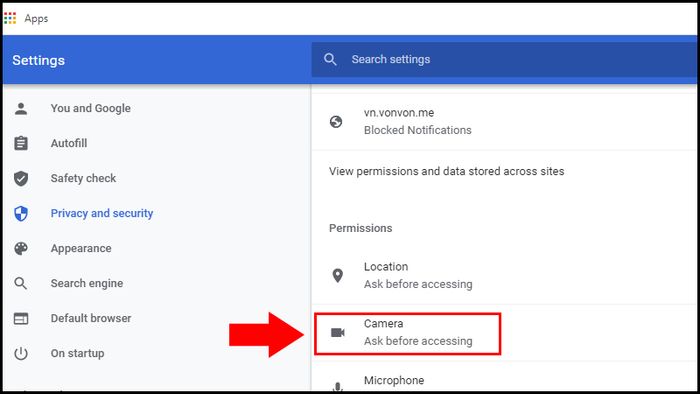
Task: Click the Settings page title
Action: coord(38,60)
